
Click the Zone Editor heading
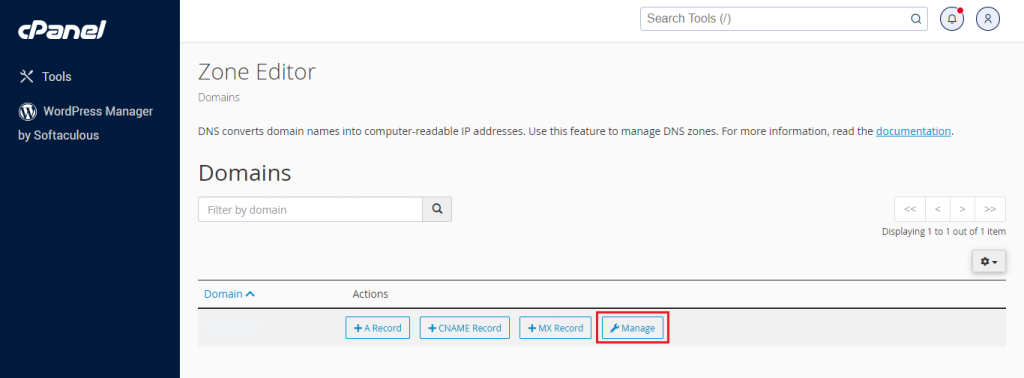257,72
